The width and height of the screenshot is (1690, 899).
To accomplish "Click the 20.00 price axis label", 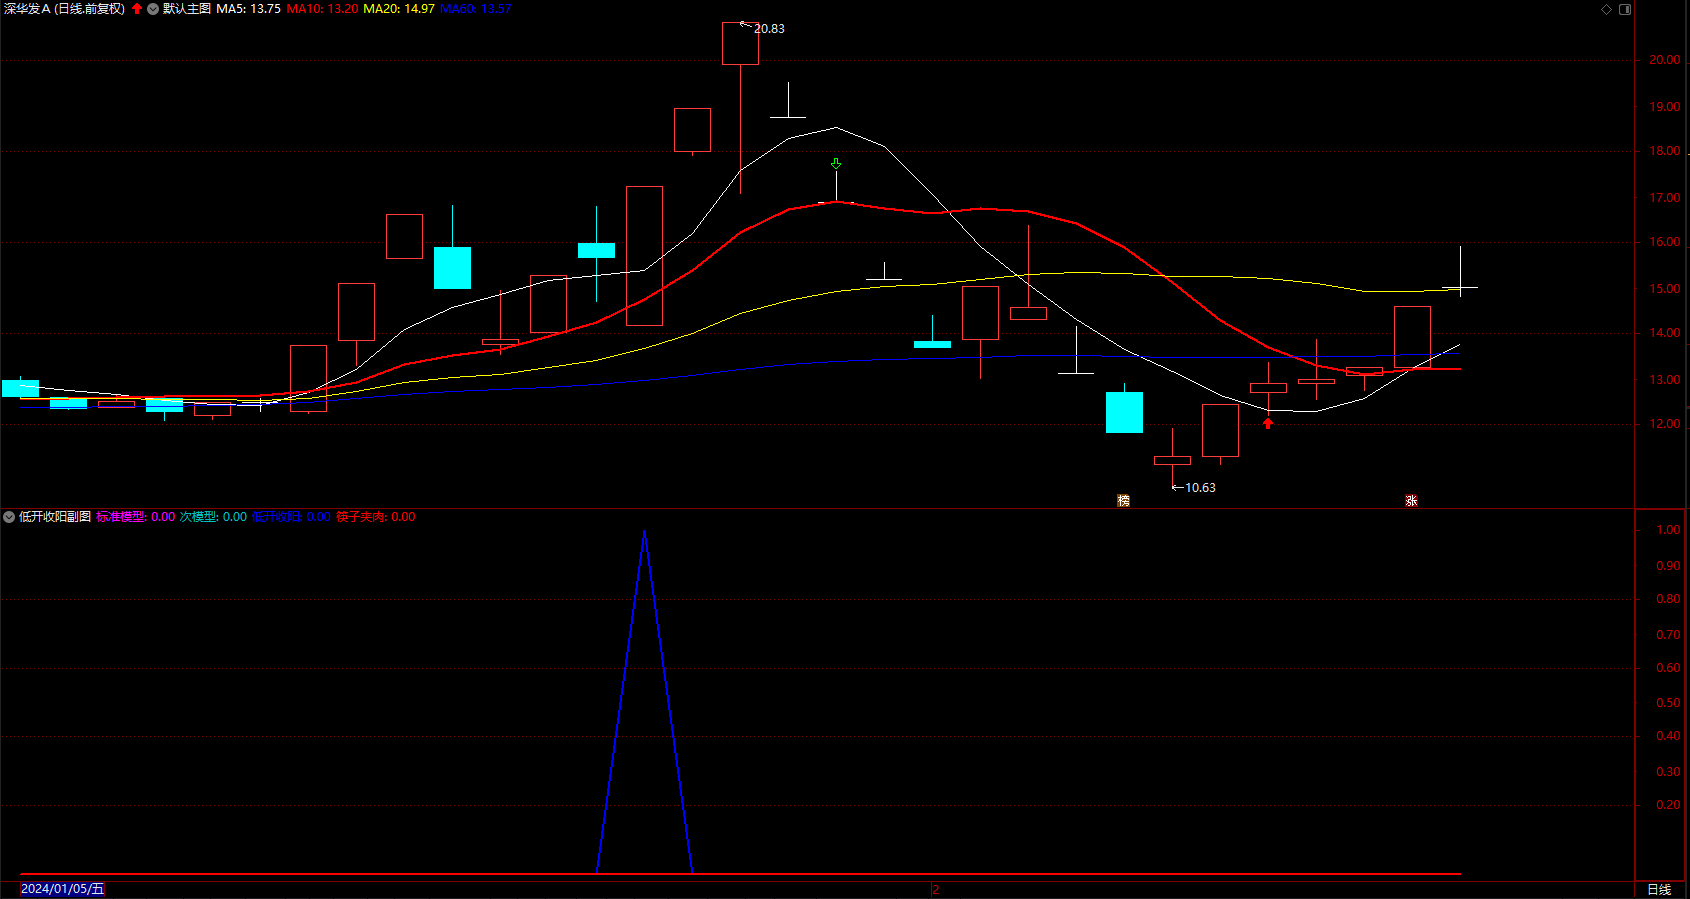I will pyautogui.click(x=1664, y=60).
